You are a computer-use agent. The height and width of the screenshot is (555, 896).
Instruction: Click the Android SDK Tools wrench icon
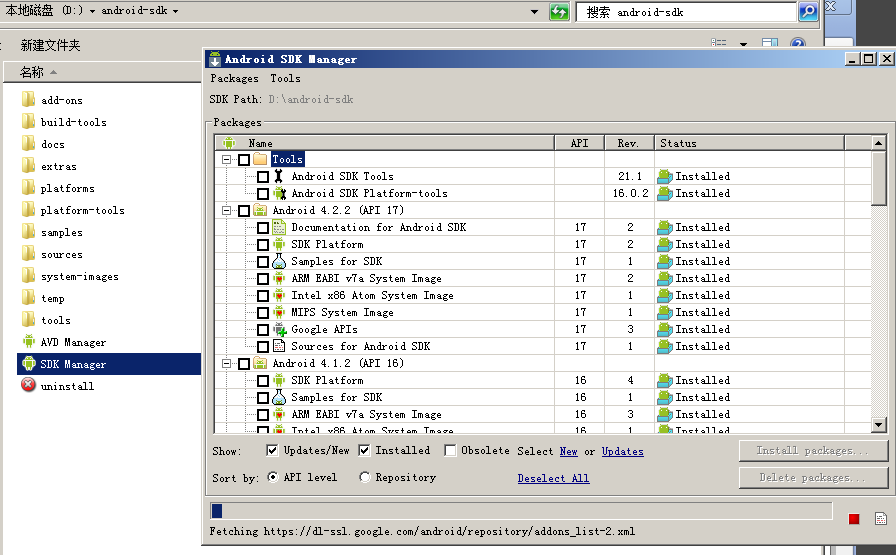278,176
